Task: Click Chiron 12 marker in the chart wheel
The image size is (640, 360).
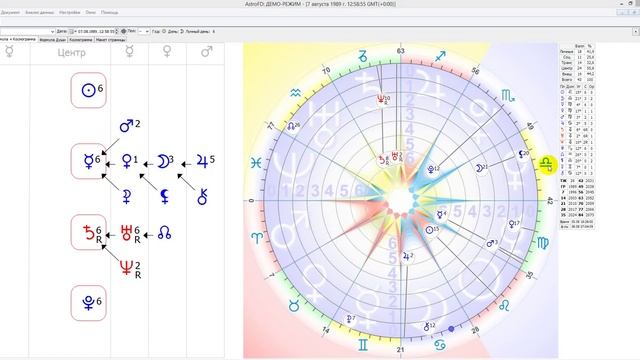Action: tap(429, 327)
